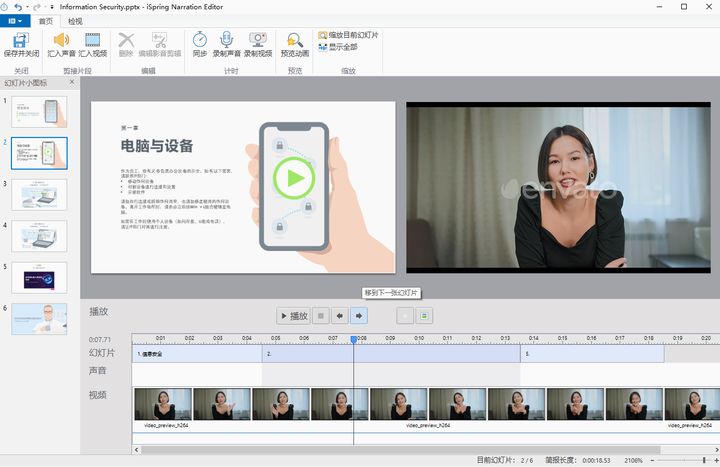Click the timeline scrollbar left arrow

click(136, 450)
